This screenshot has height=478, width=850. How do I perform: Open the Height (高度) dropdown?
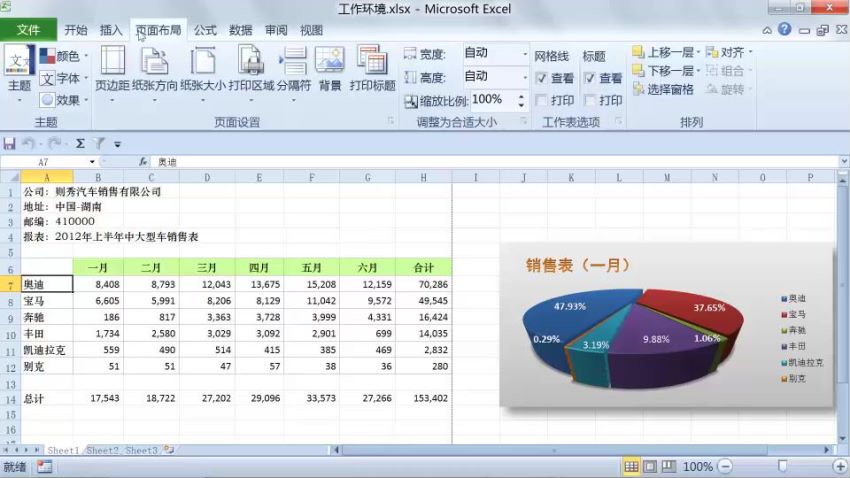tap(524, 77)
